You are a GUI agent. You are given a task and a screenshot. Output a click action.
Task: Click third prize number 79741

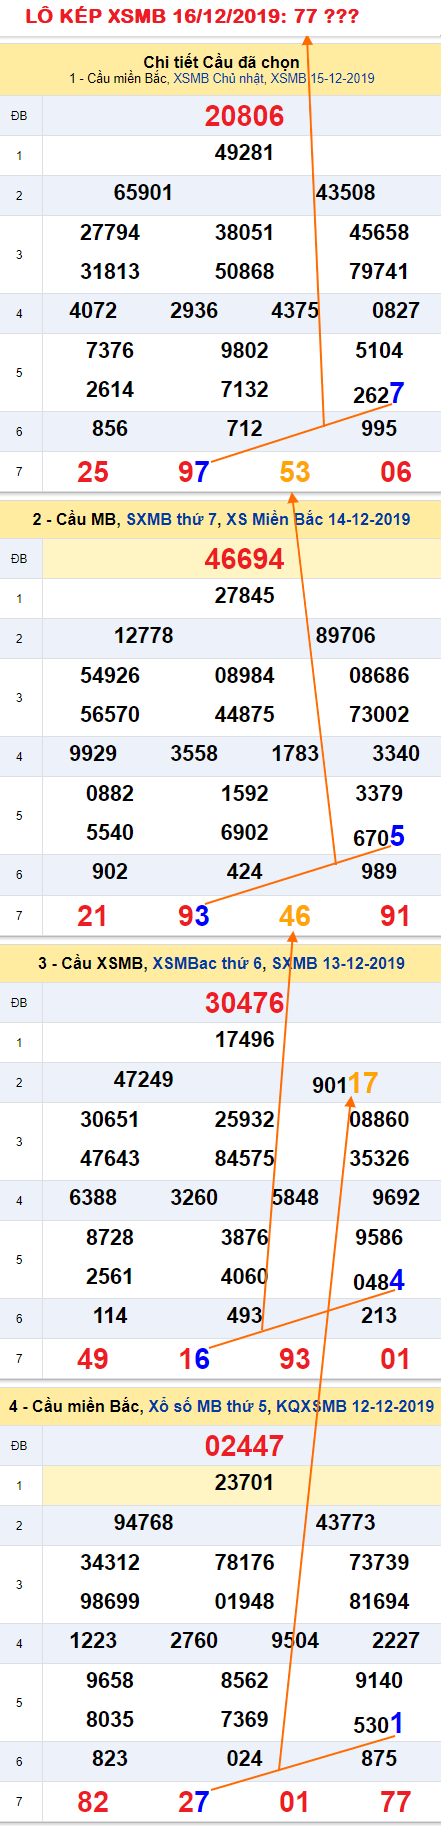pos(379,271)
